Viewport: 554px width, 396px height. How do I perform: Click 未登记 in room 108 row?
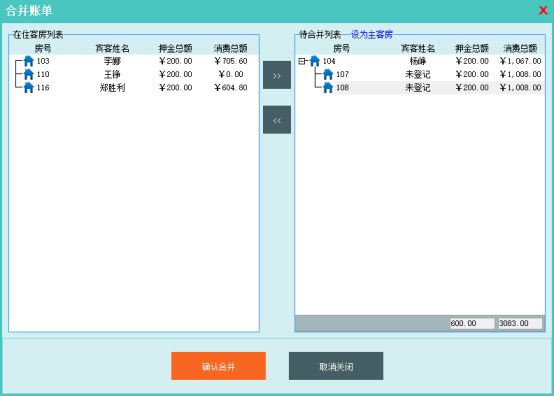[x=418, y=88]
